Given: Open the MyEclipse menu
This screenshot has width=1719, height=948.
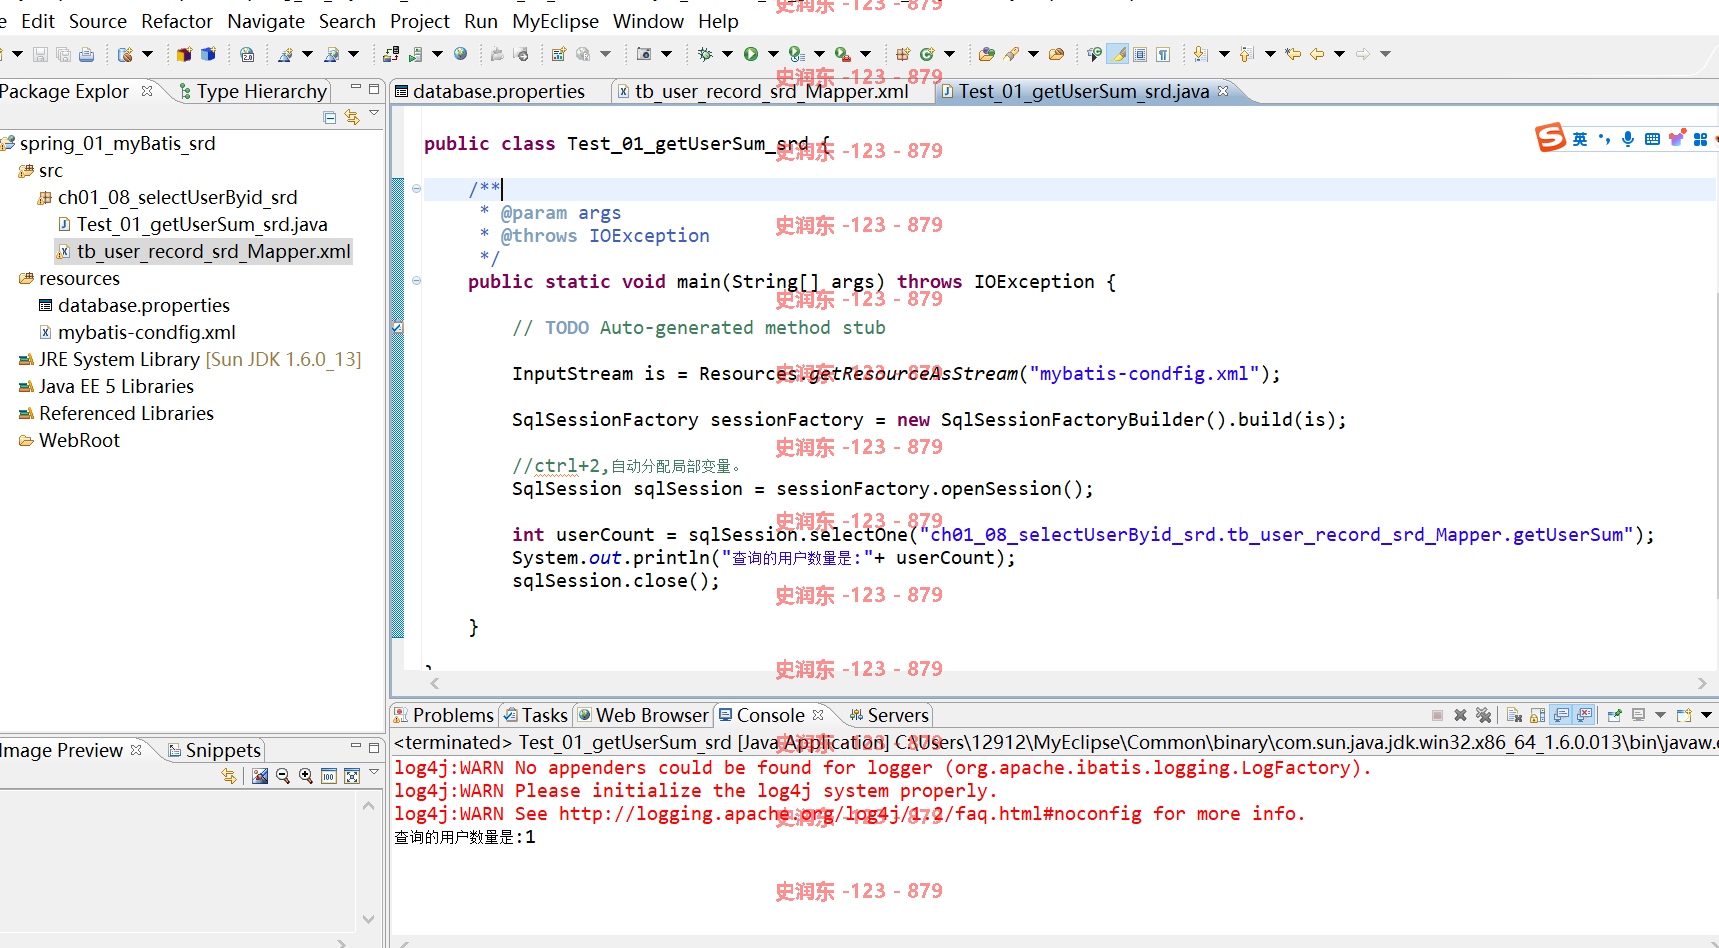Looking at the screenshot, I should pos(555,21).
